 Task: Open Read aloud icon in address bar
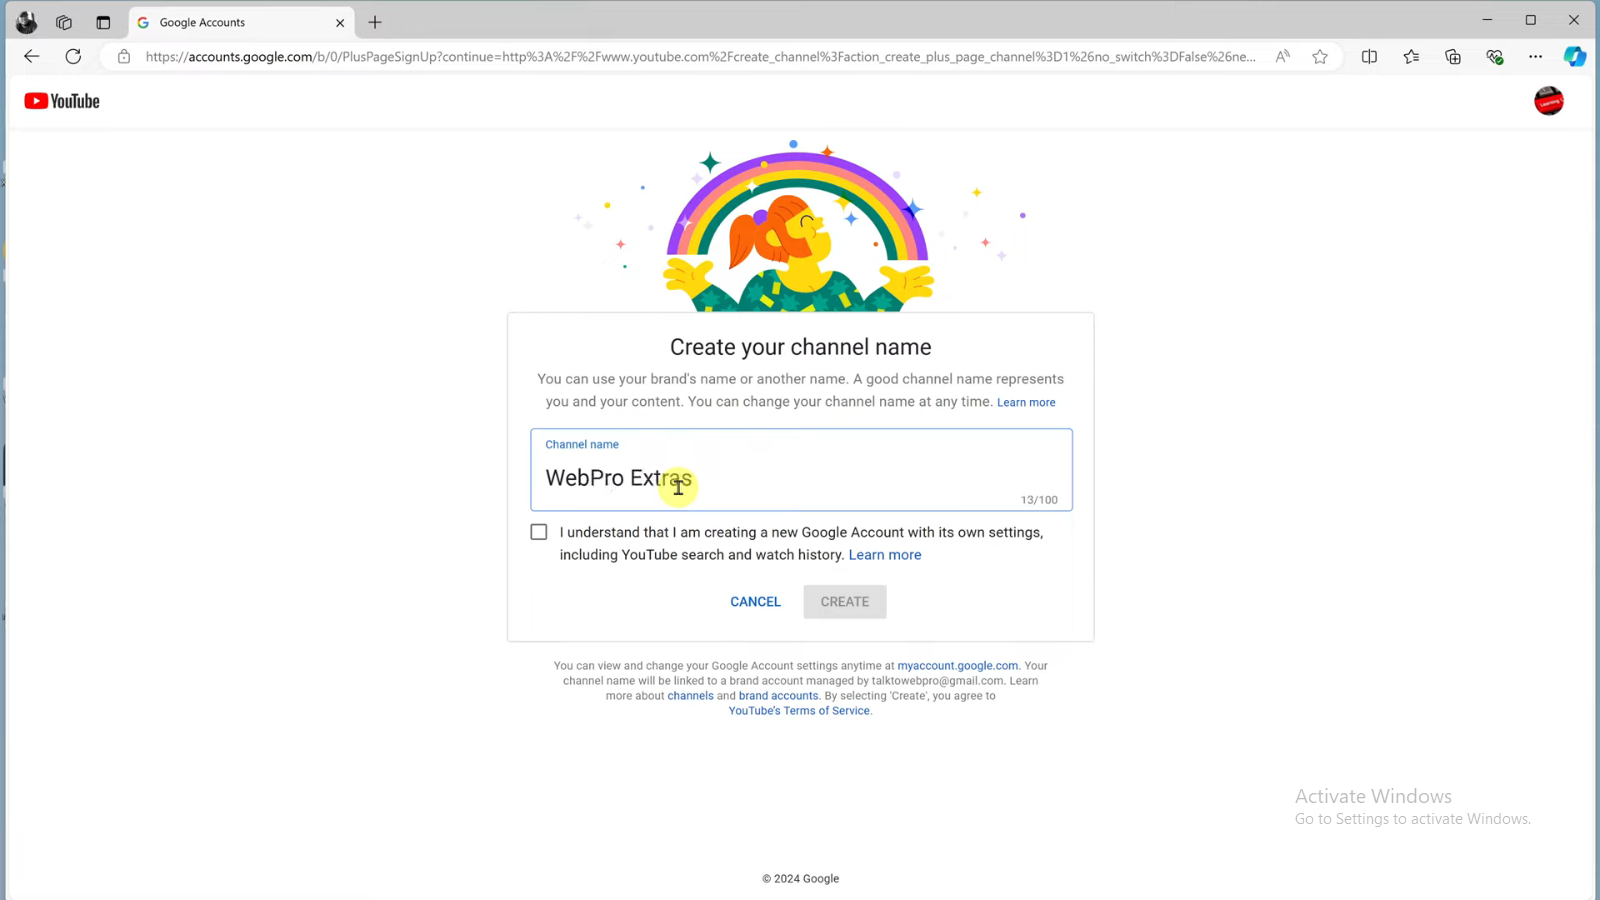[x=1282, y=57]
